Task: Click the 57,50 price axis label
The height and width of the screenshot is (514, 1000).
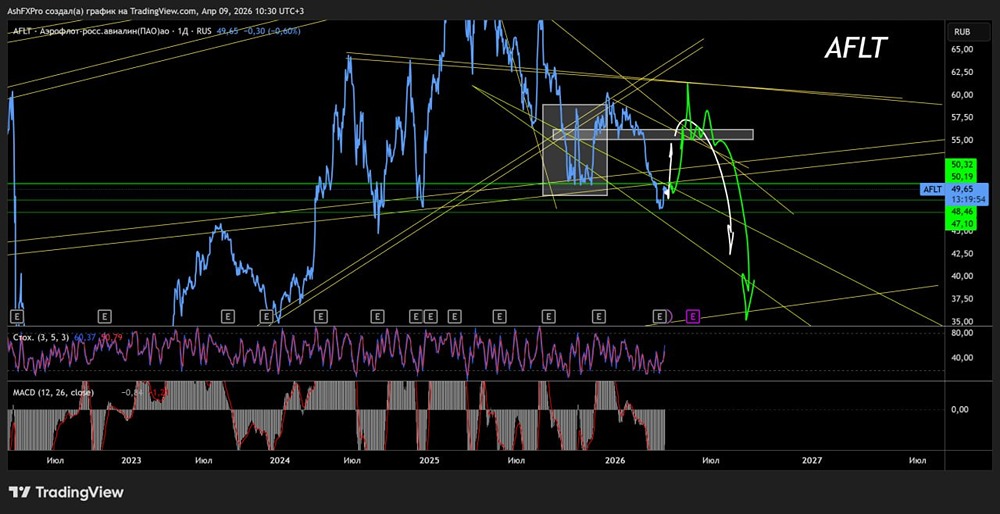Action: 962,117
